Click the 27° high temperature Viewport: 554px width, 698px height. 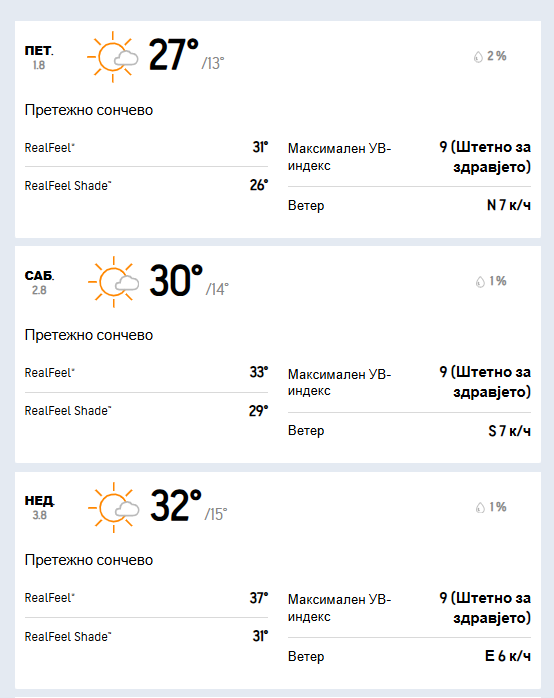click(x=174, y=55)
